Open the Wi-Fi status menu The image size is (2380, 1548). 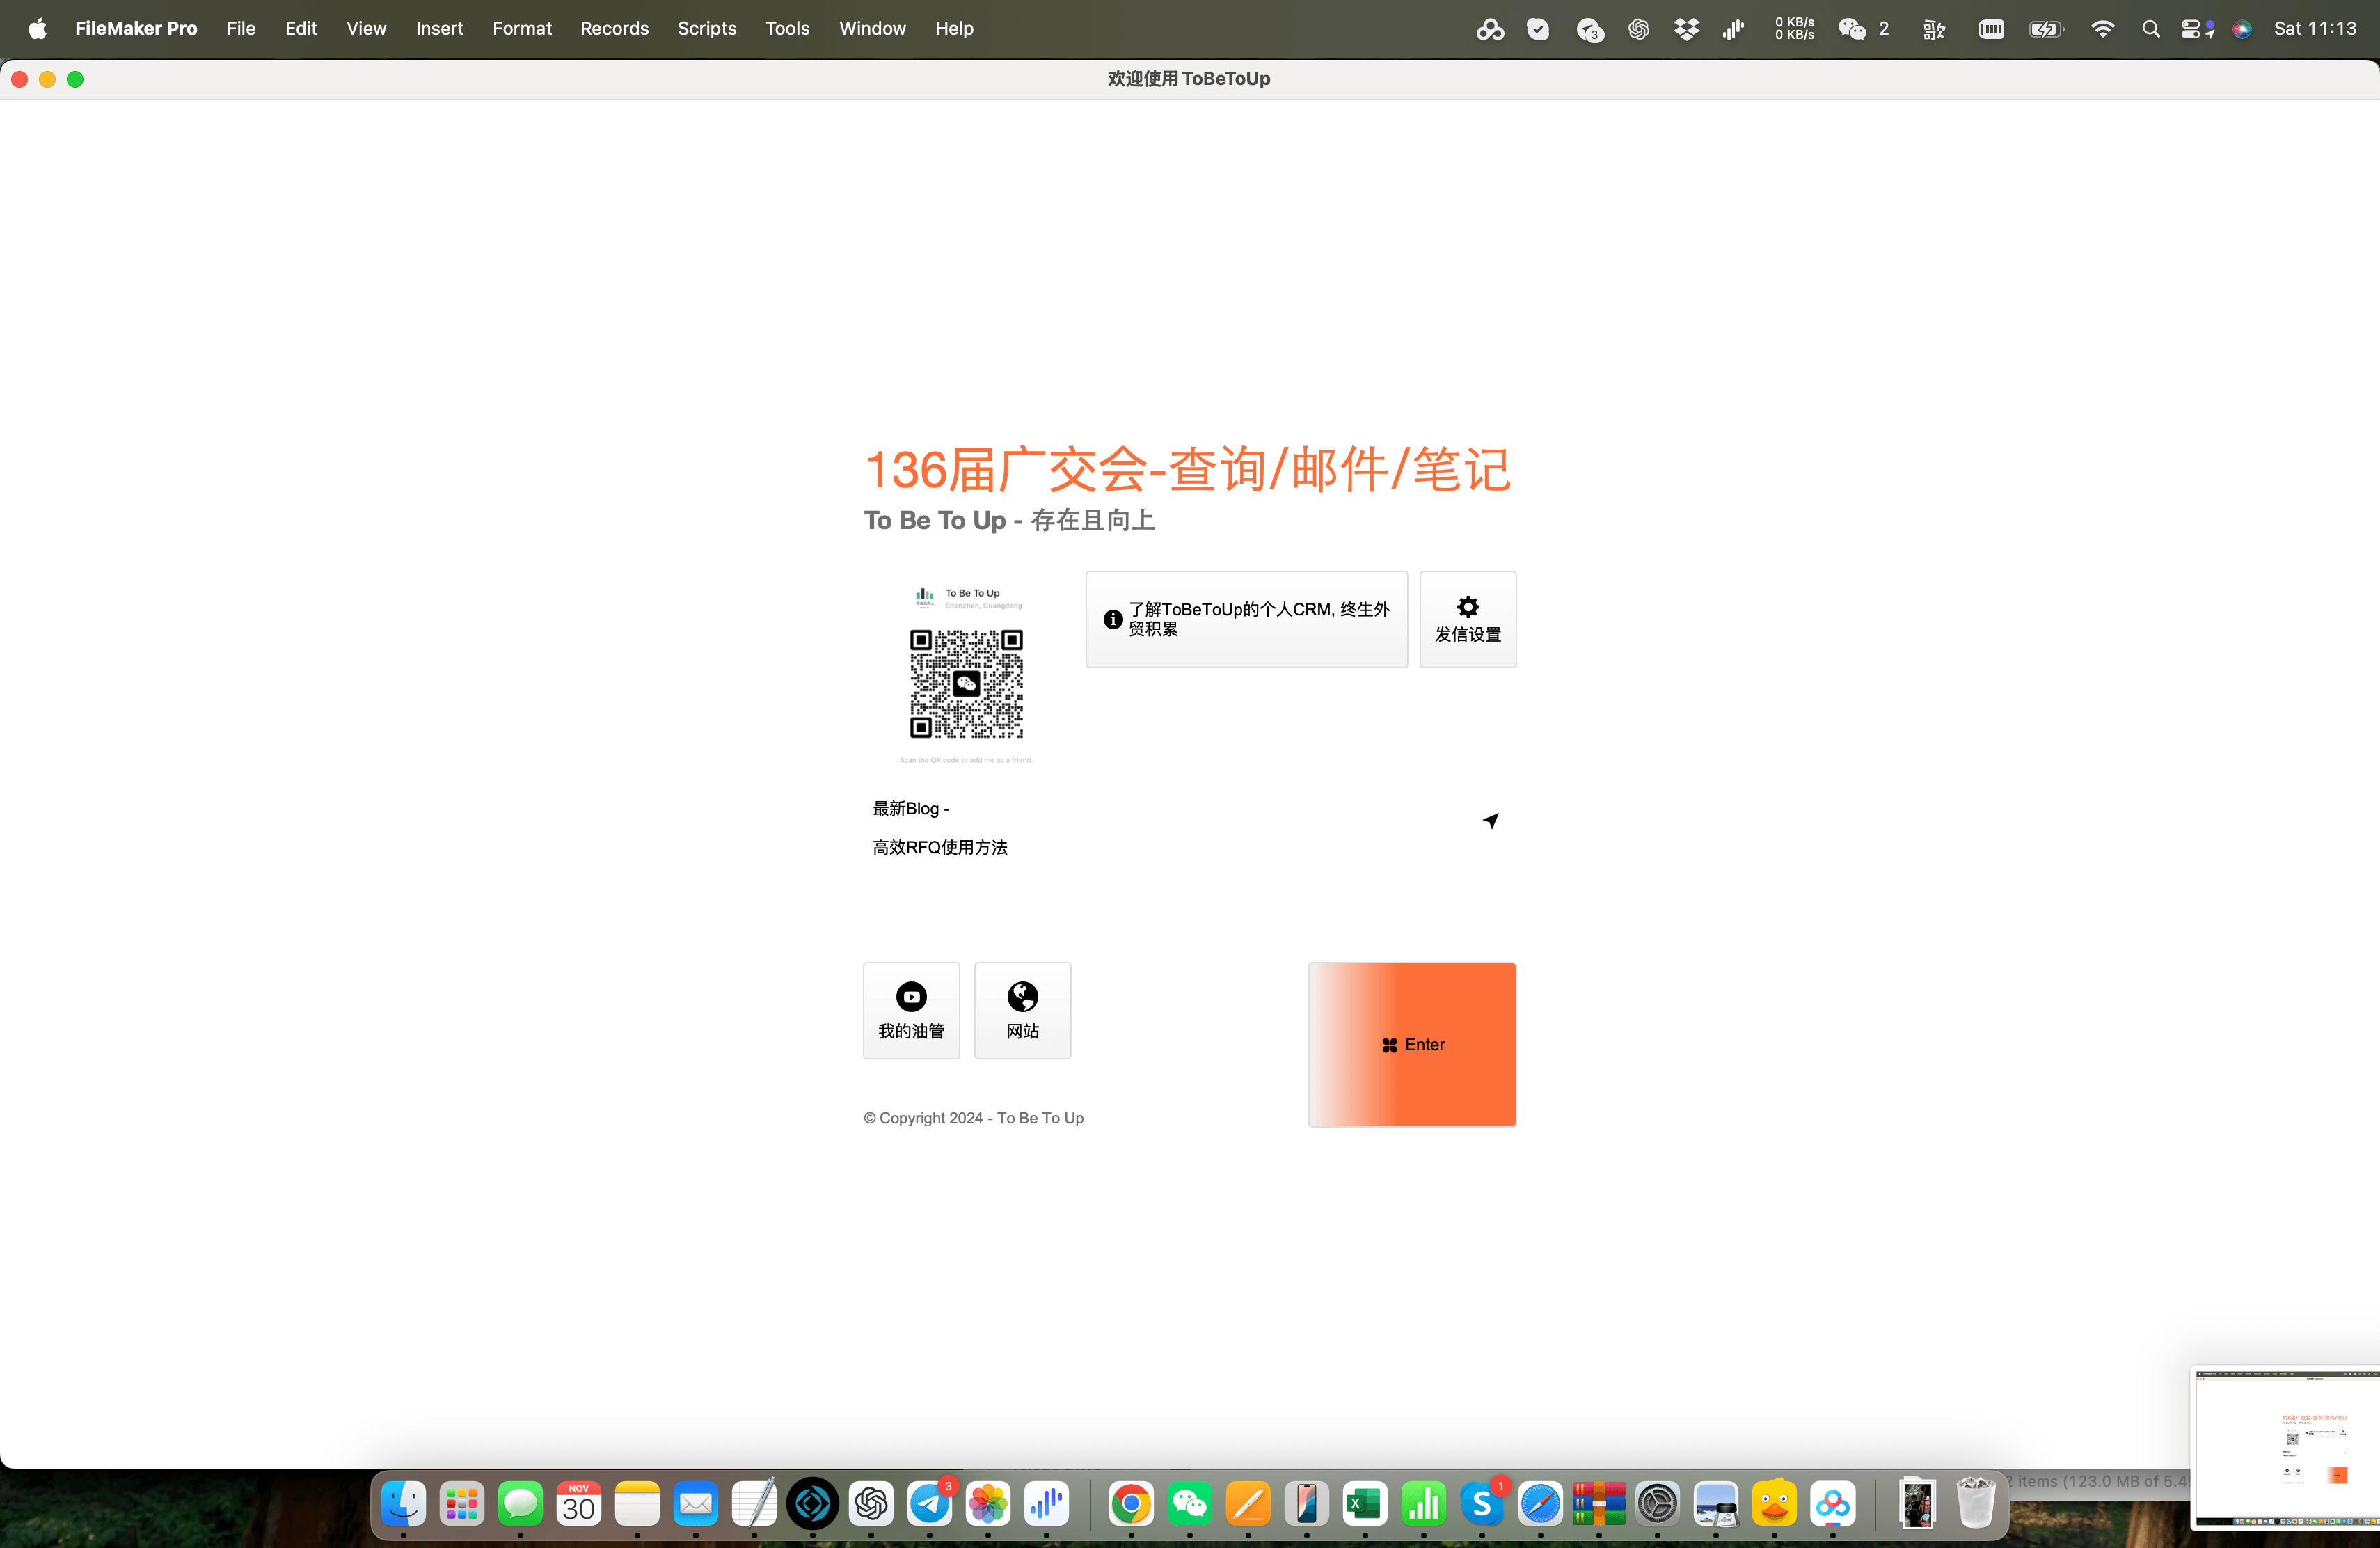2102,29
